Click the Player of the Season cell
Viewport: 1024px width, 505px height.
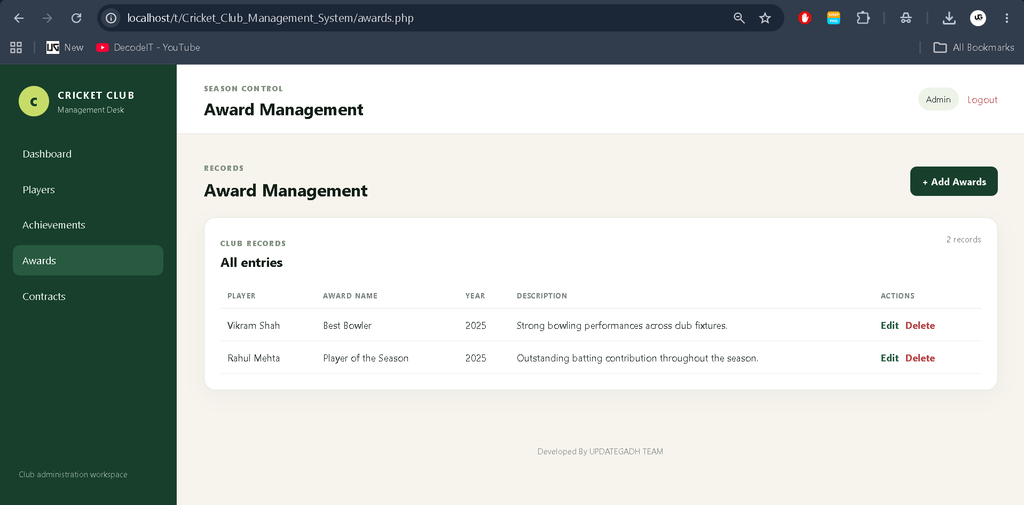tap(366, 358)
